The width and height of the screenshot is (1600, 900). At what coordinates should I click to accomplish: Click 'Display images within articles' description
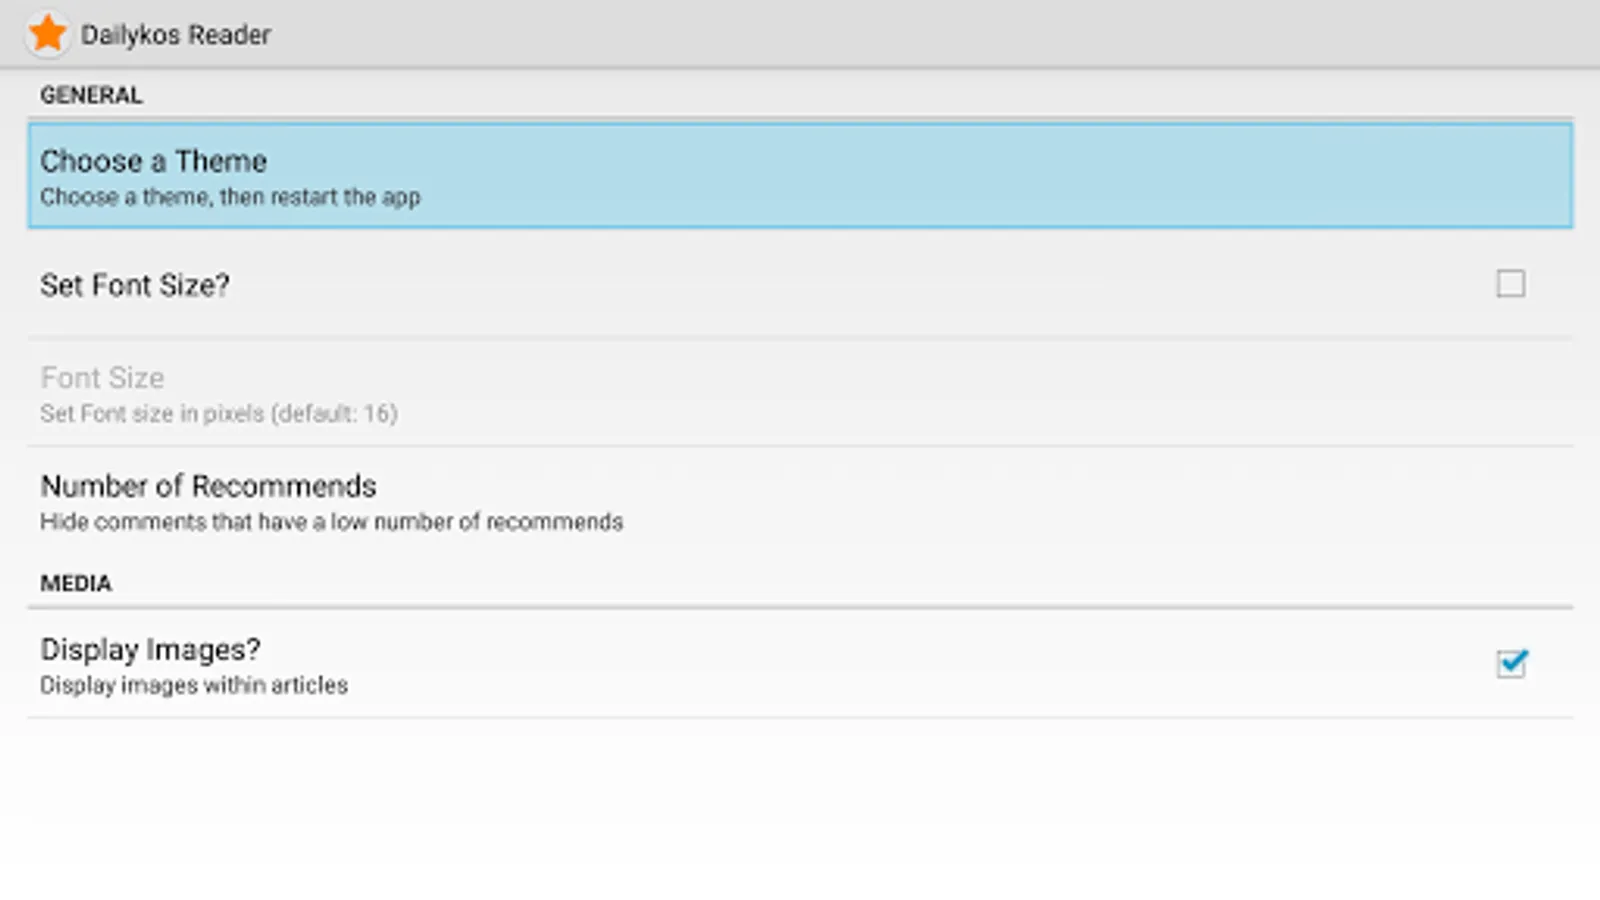(x=194, y=685)
